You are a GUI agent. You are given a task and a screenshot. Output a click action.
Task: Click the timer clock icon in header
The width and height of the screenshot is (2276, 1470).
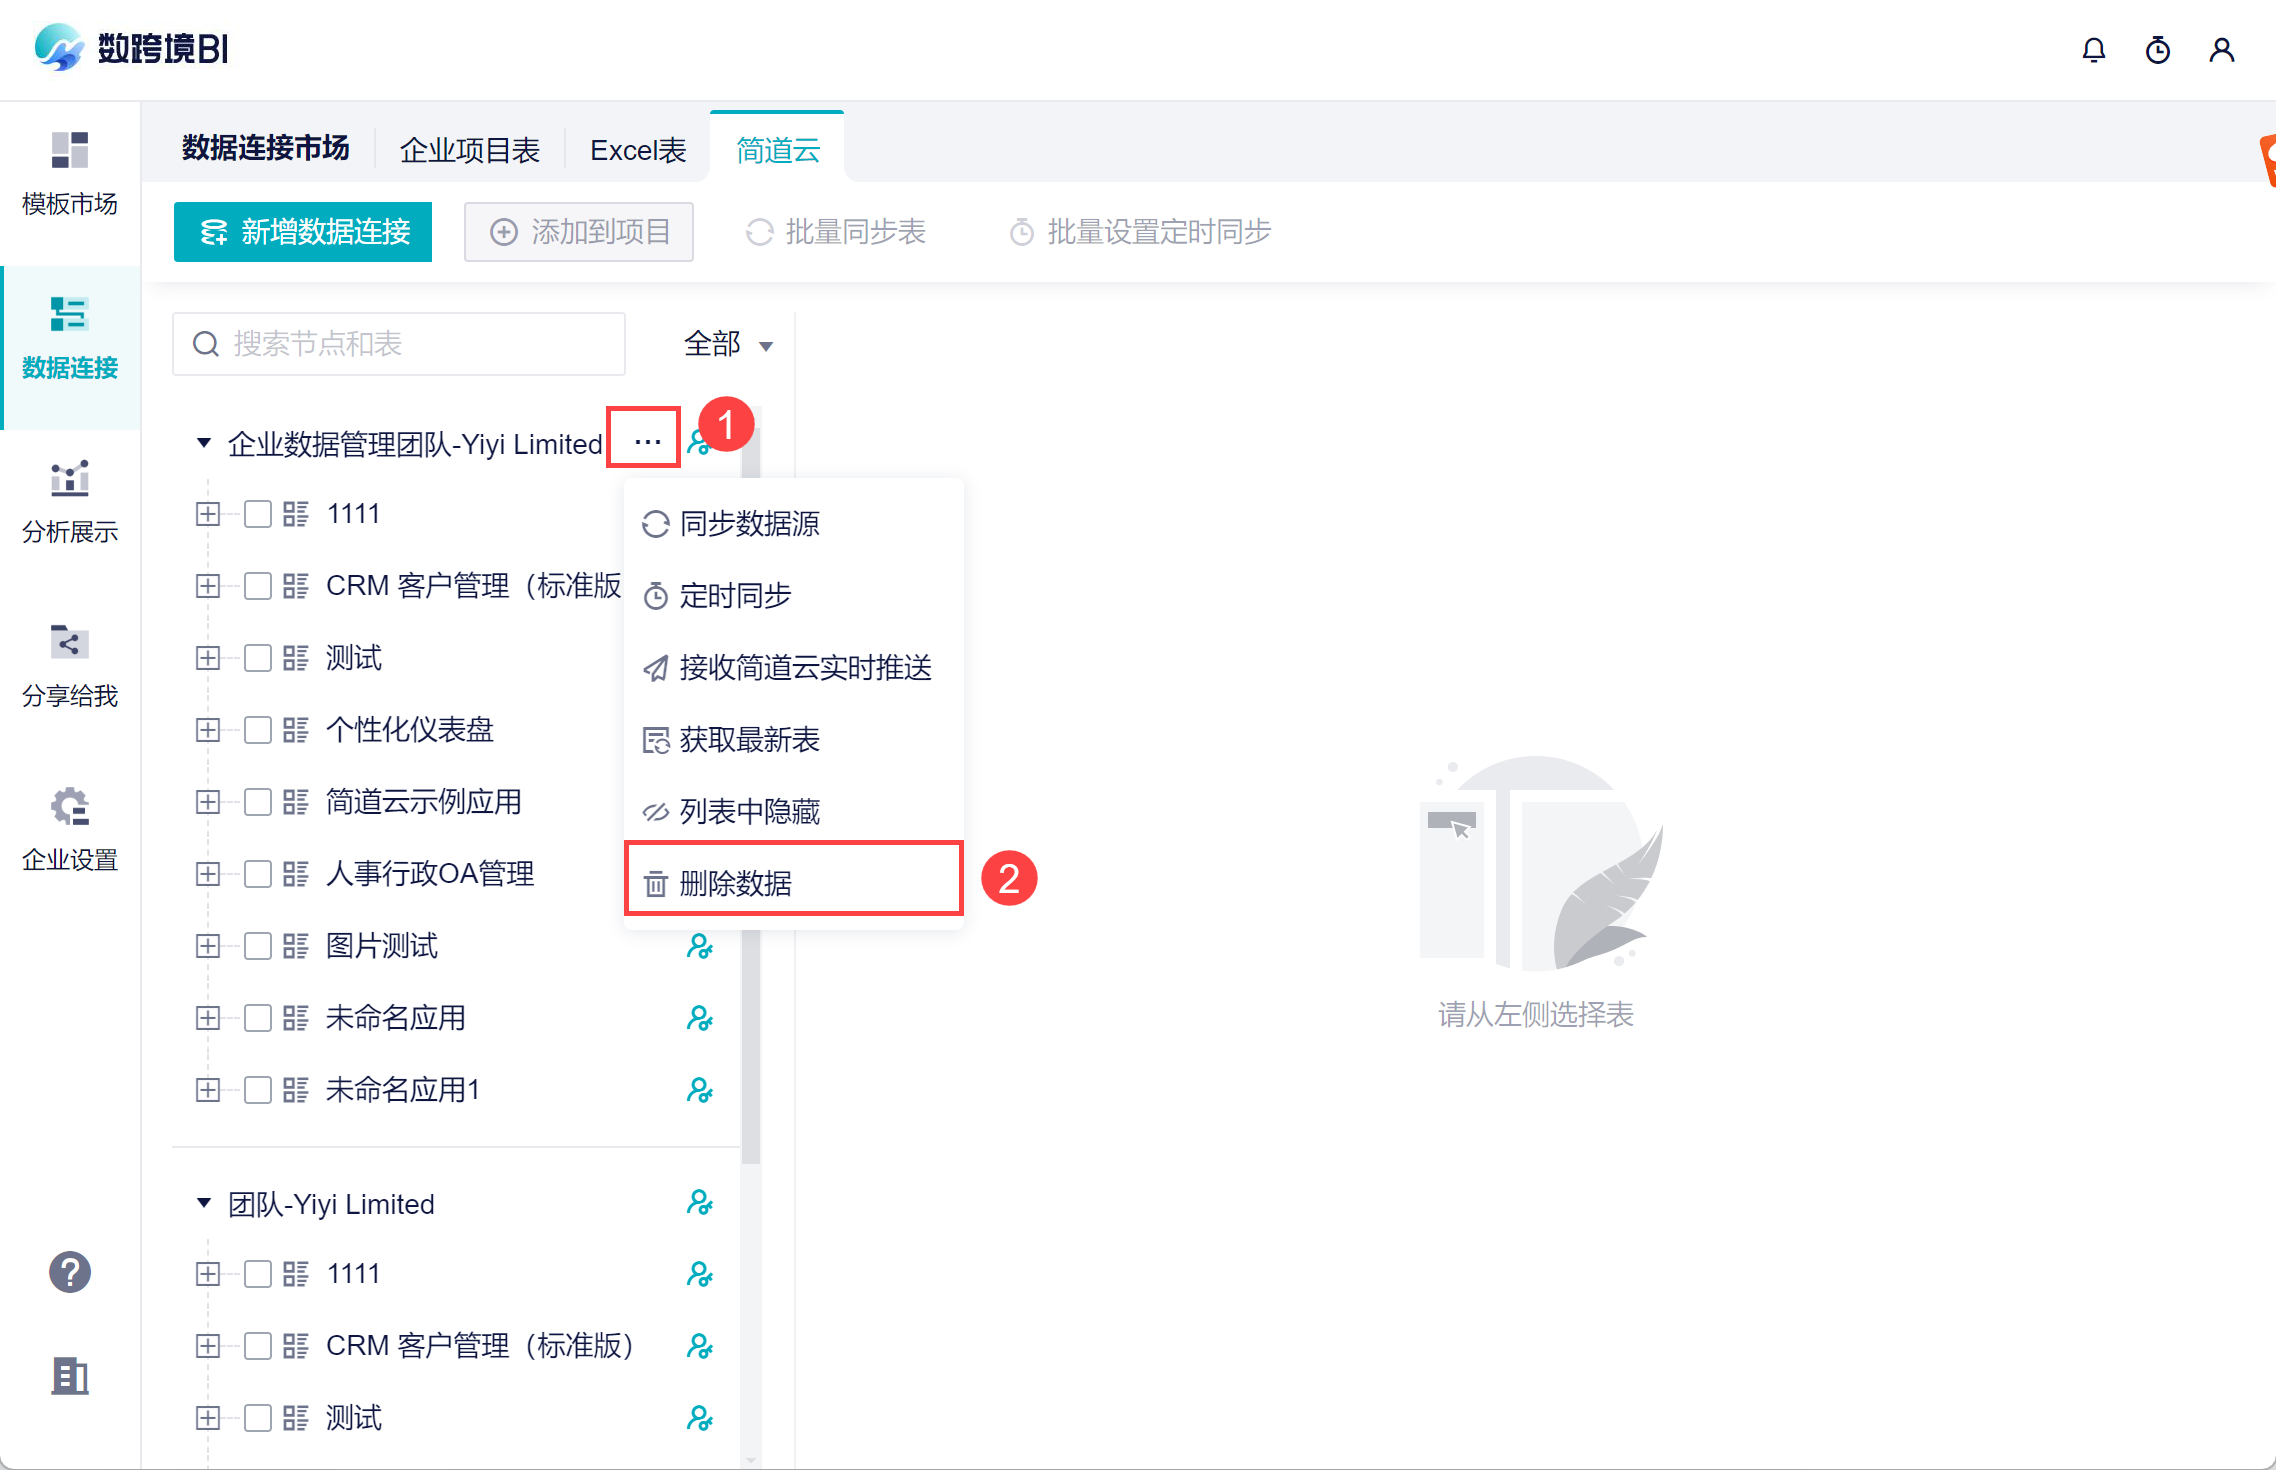pyautogui.click(x=2157, y=50)
